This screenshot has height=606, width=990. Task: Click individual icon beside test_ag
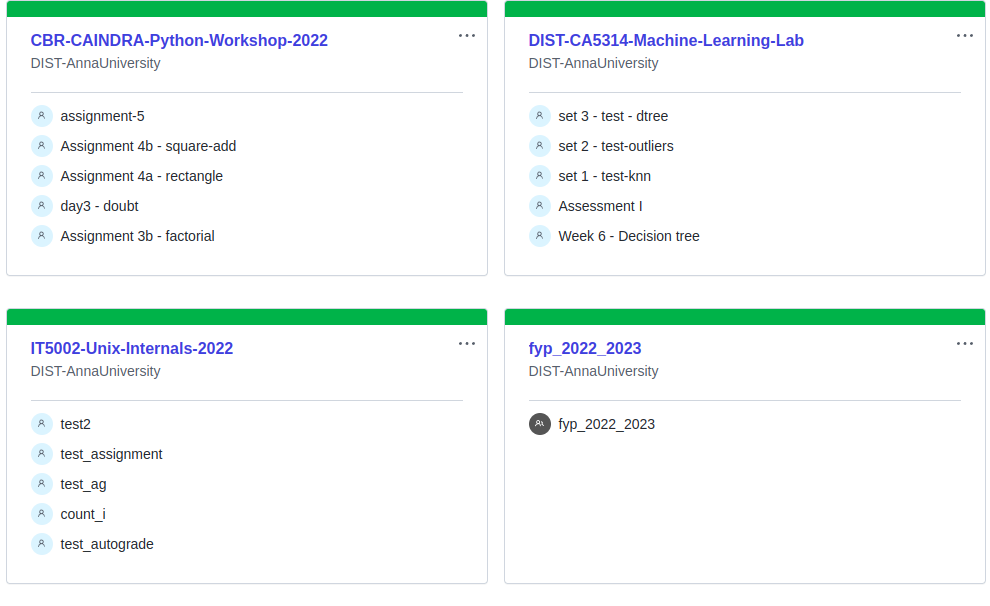coord(42,484)
